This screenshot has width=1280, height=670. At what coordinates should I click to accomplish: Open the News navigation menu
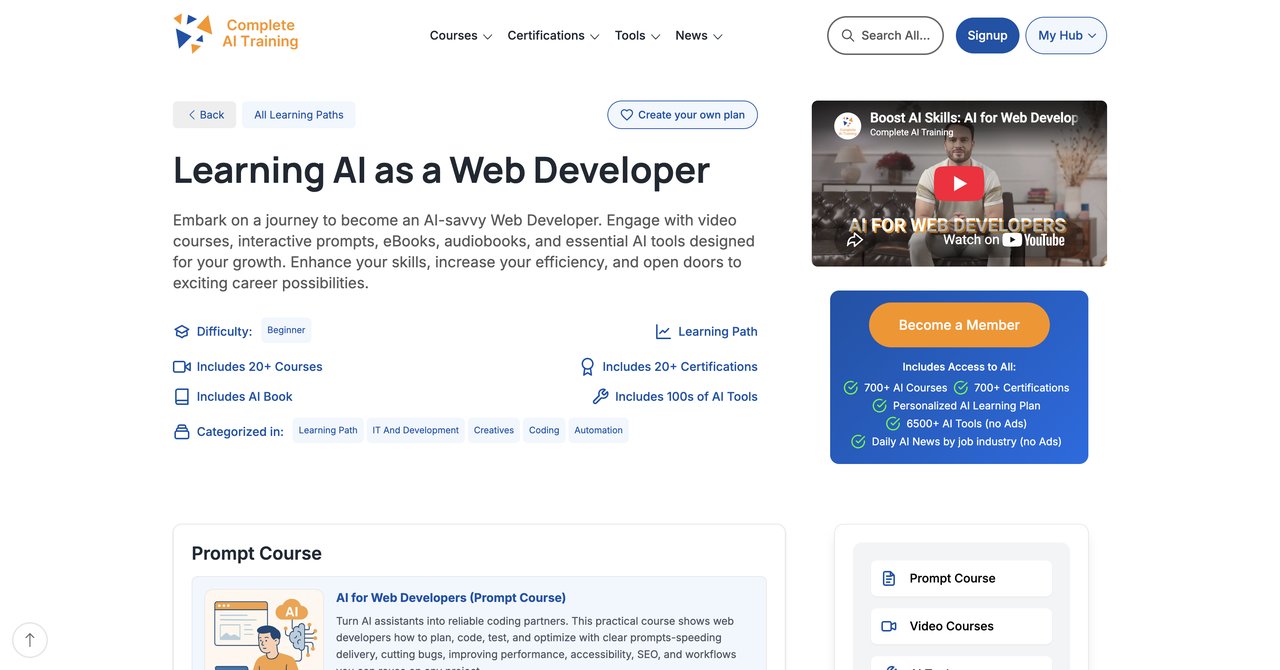coord(699,35)
